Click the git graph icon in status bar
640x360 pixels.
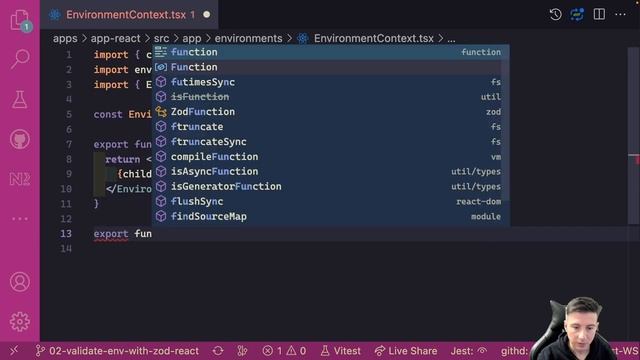(x=242, y=351)
